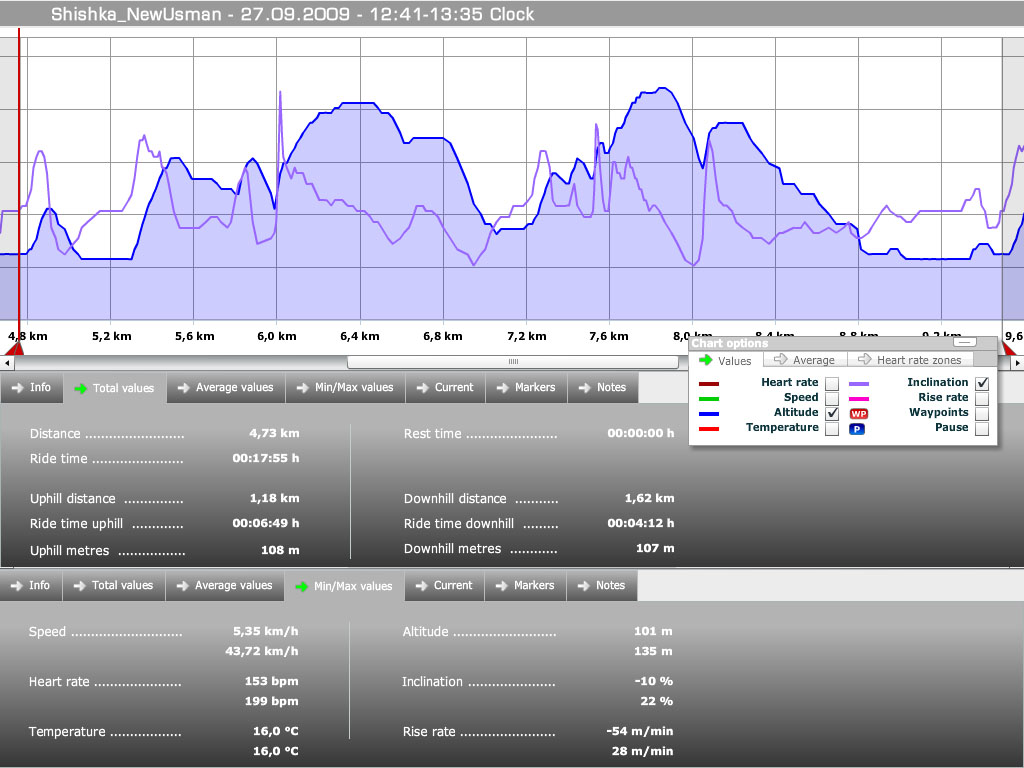
Task: Enable the Heart rate checkbox
Action: 832,383
